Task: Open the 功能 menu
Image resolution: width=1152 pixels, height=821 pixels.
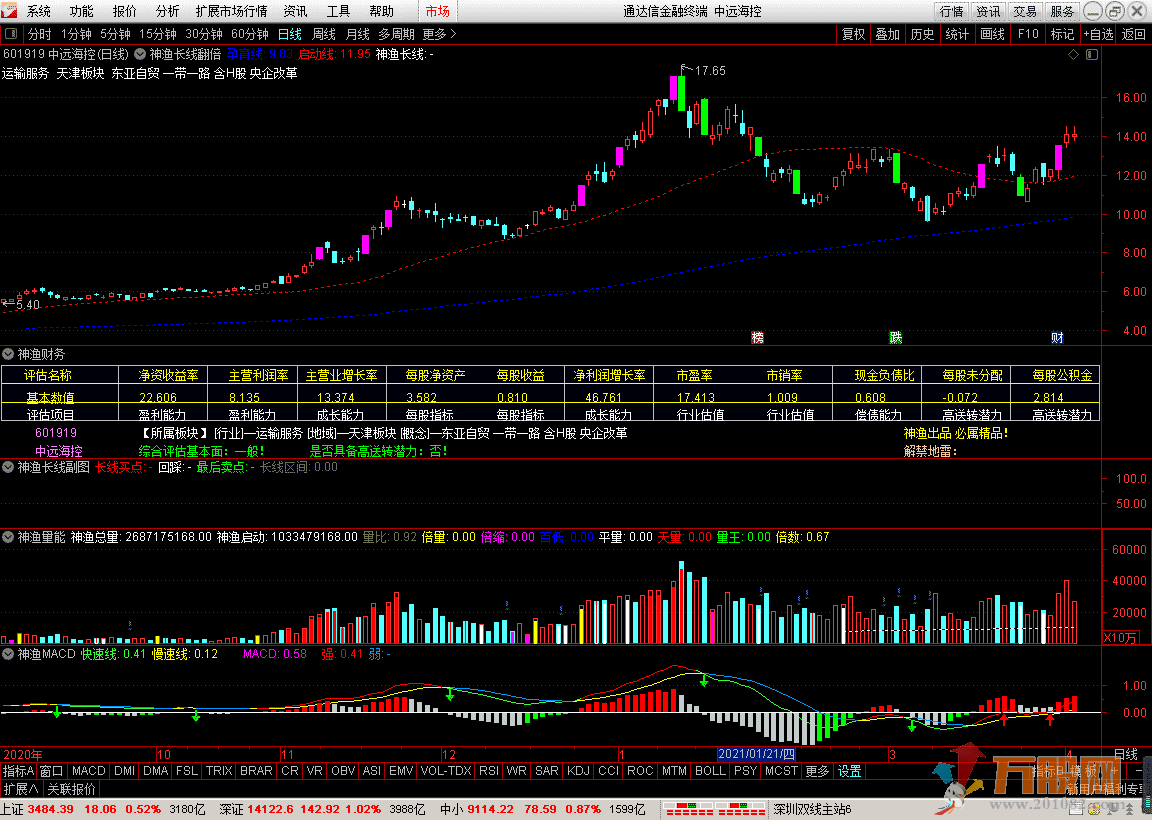Action: point(82,11)
